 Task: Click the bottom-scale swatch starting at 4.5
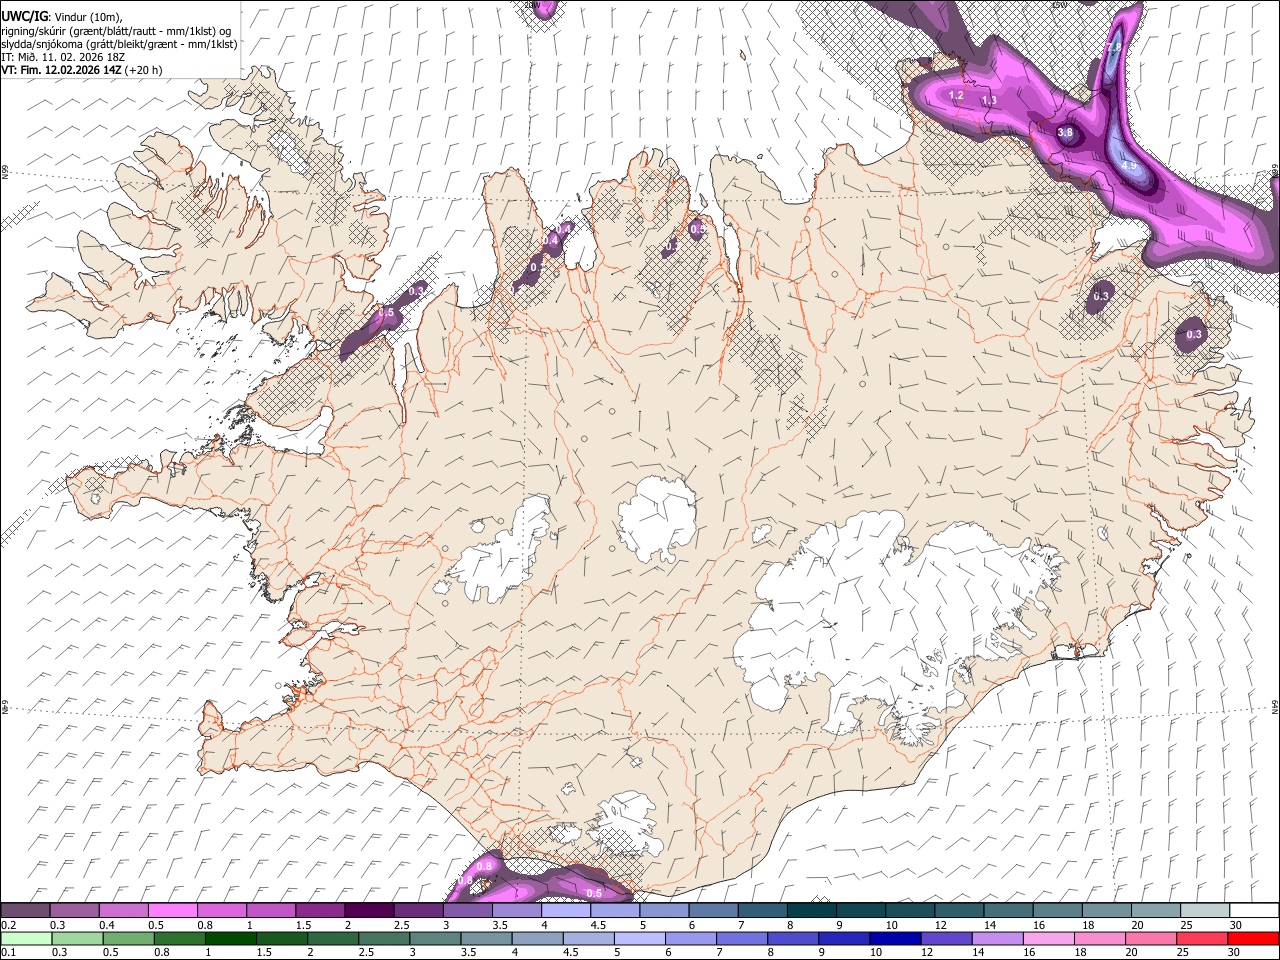(588, 938)
